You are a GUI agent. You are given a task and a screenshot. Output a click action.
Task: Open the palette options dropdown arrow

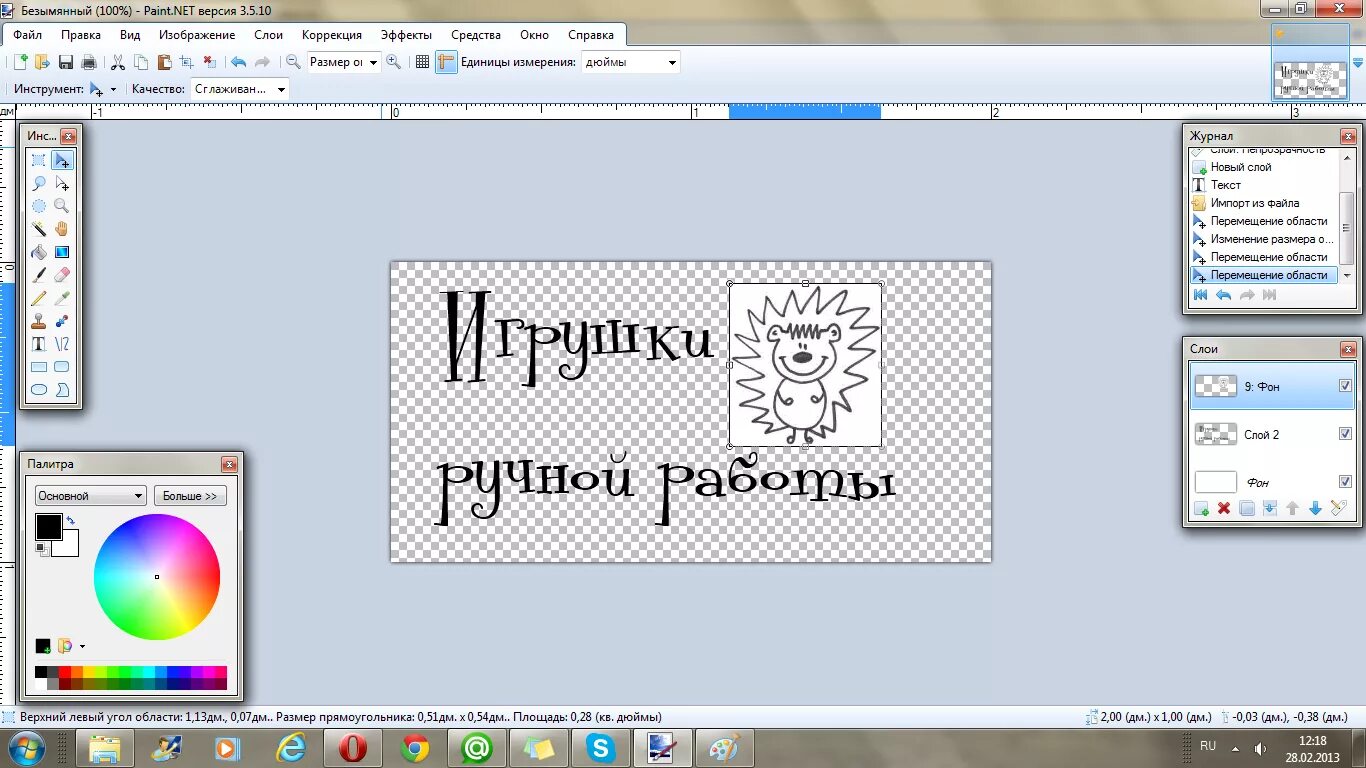pyautogui.click(x=82, y=647)
